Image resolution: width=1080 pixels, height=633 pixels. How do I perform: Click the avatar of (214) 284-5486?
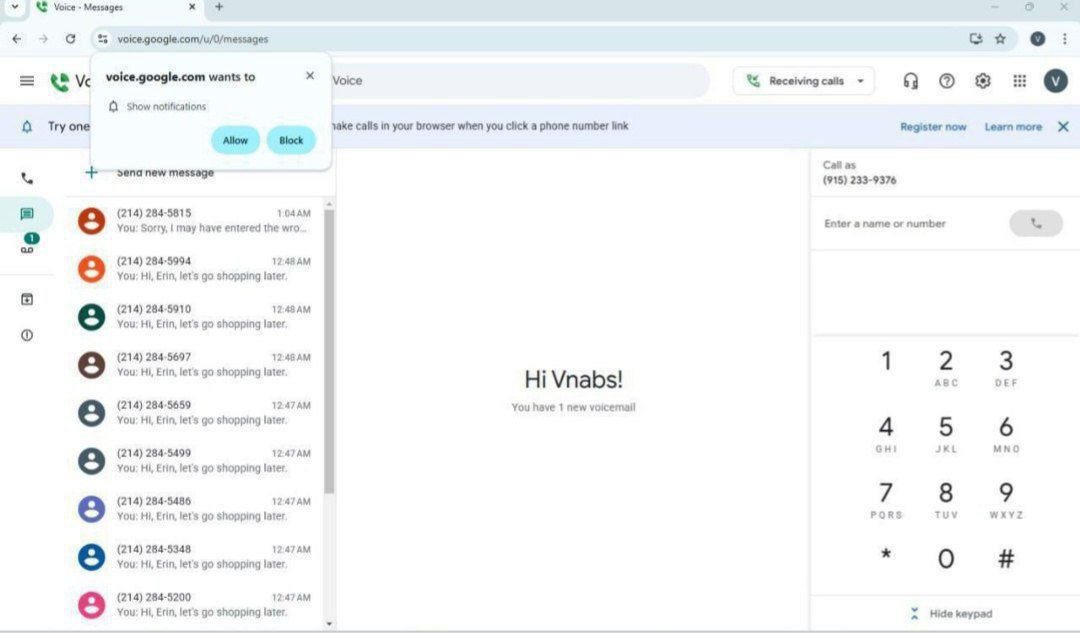click(92, 509)
